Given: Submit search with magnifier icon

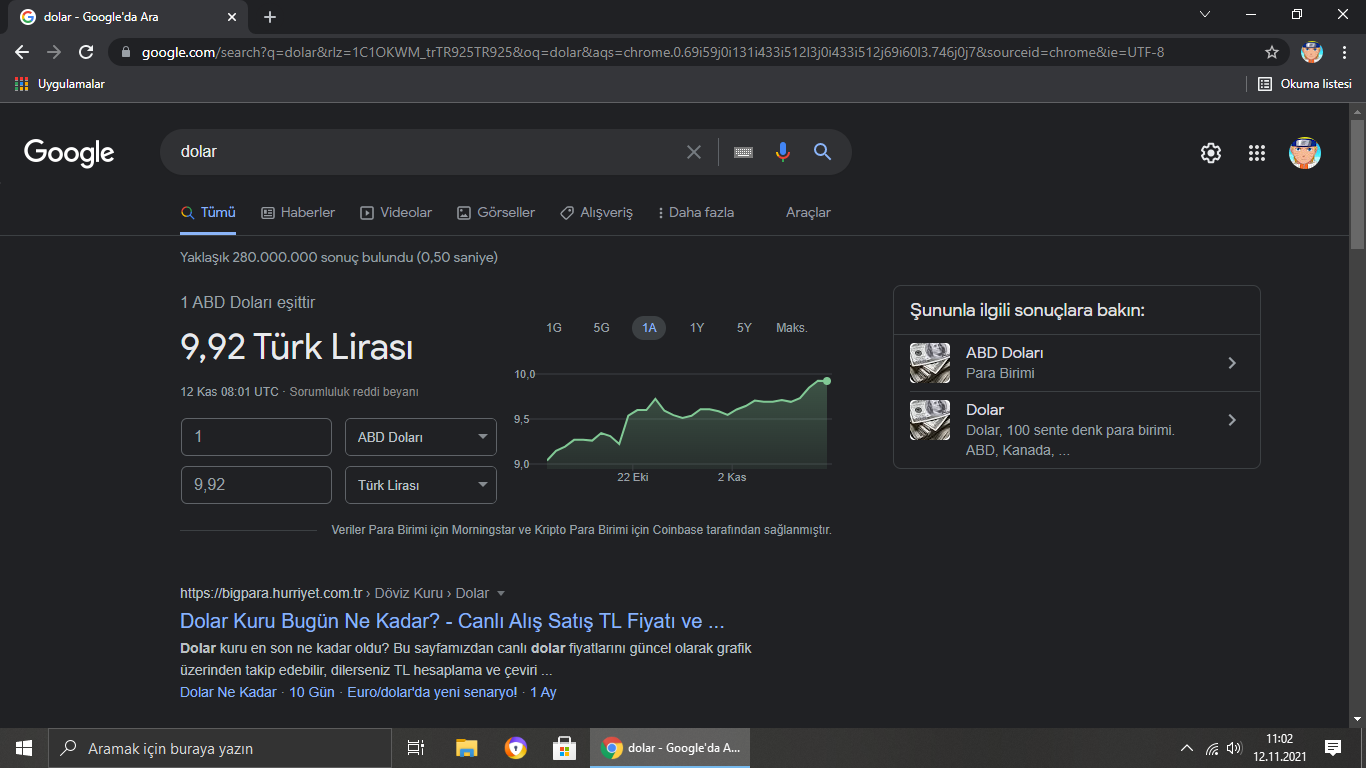Looking at the screenshot, I should (x=823, y=152).
